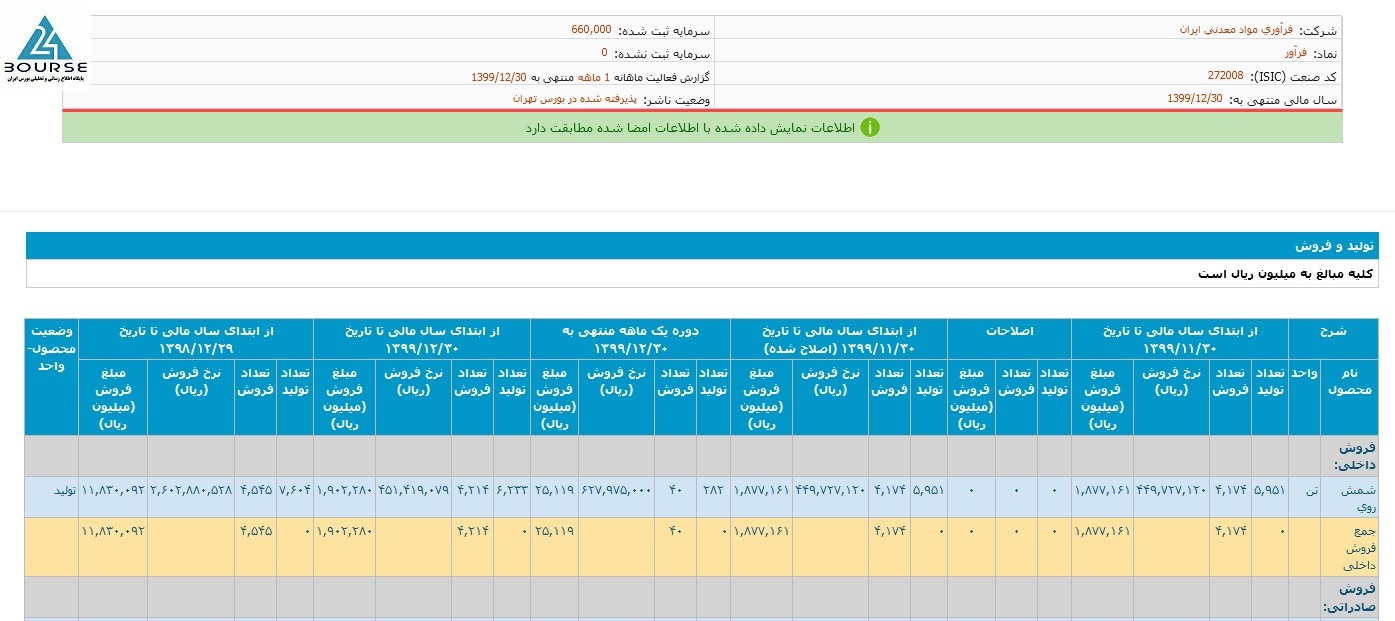Click the sales rate ۶۲۷,۹۷۵,۰۰۰

click(617, 490)
